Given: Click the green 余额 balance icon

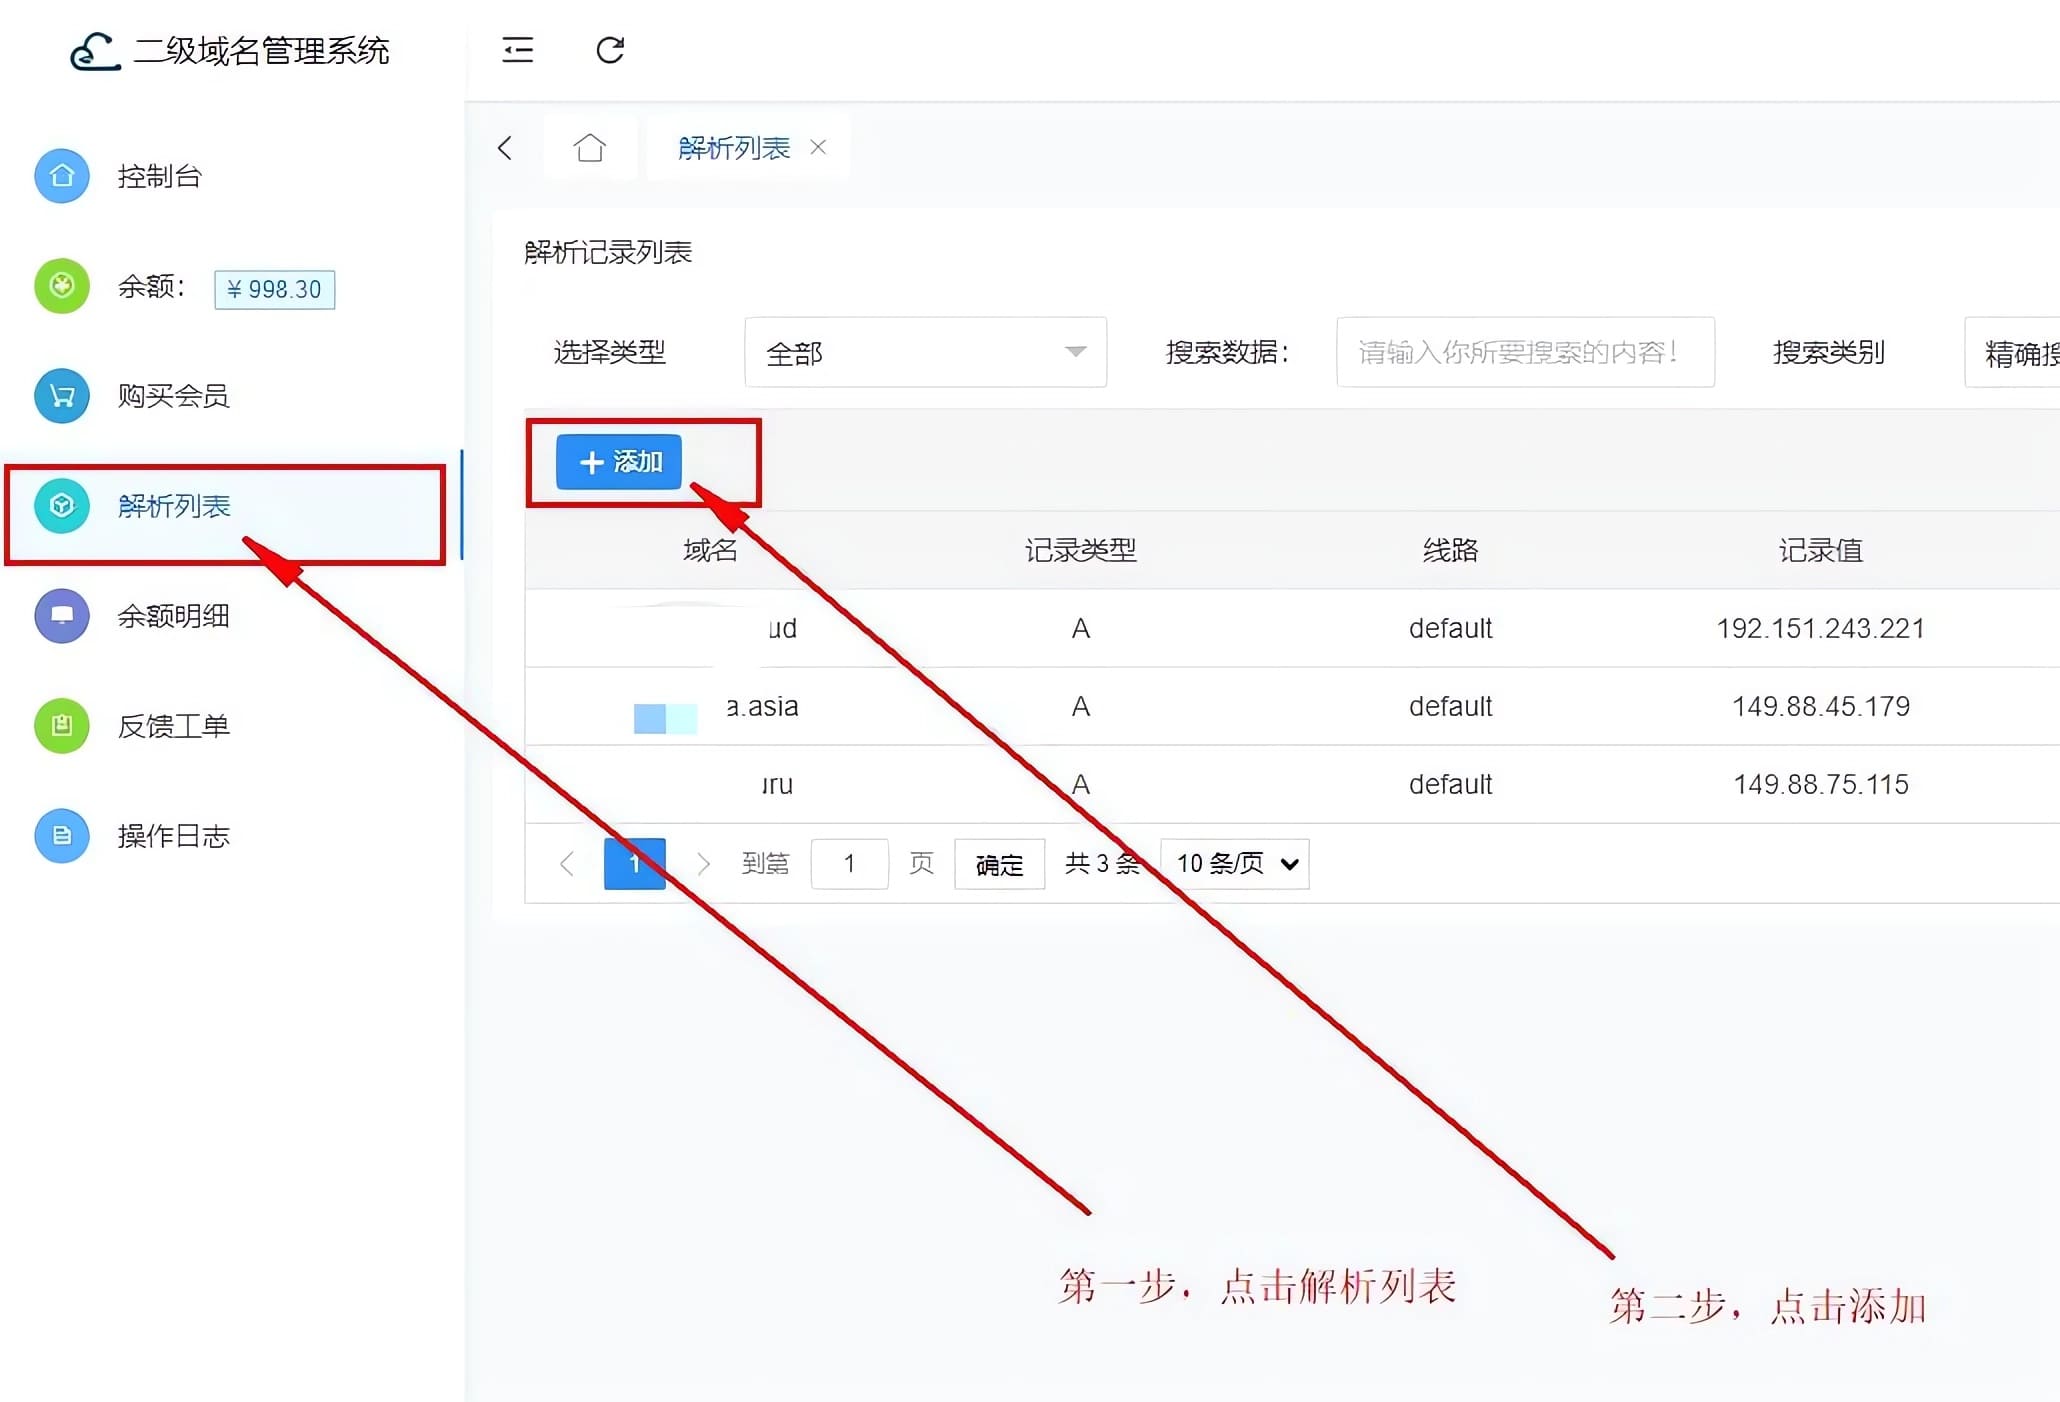Looking at the screenshot, I should (62, 286).
